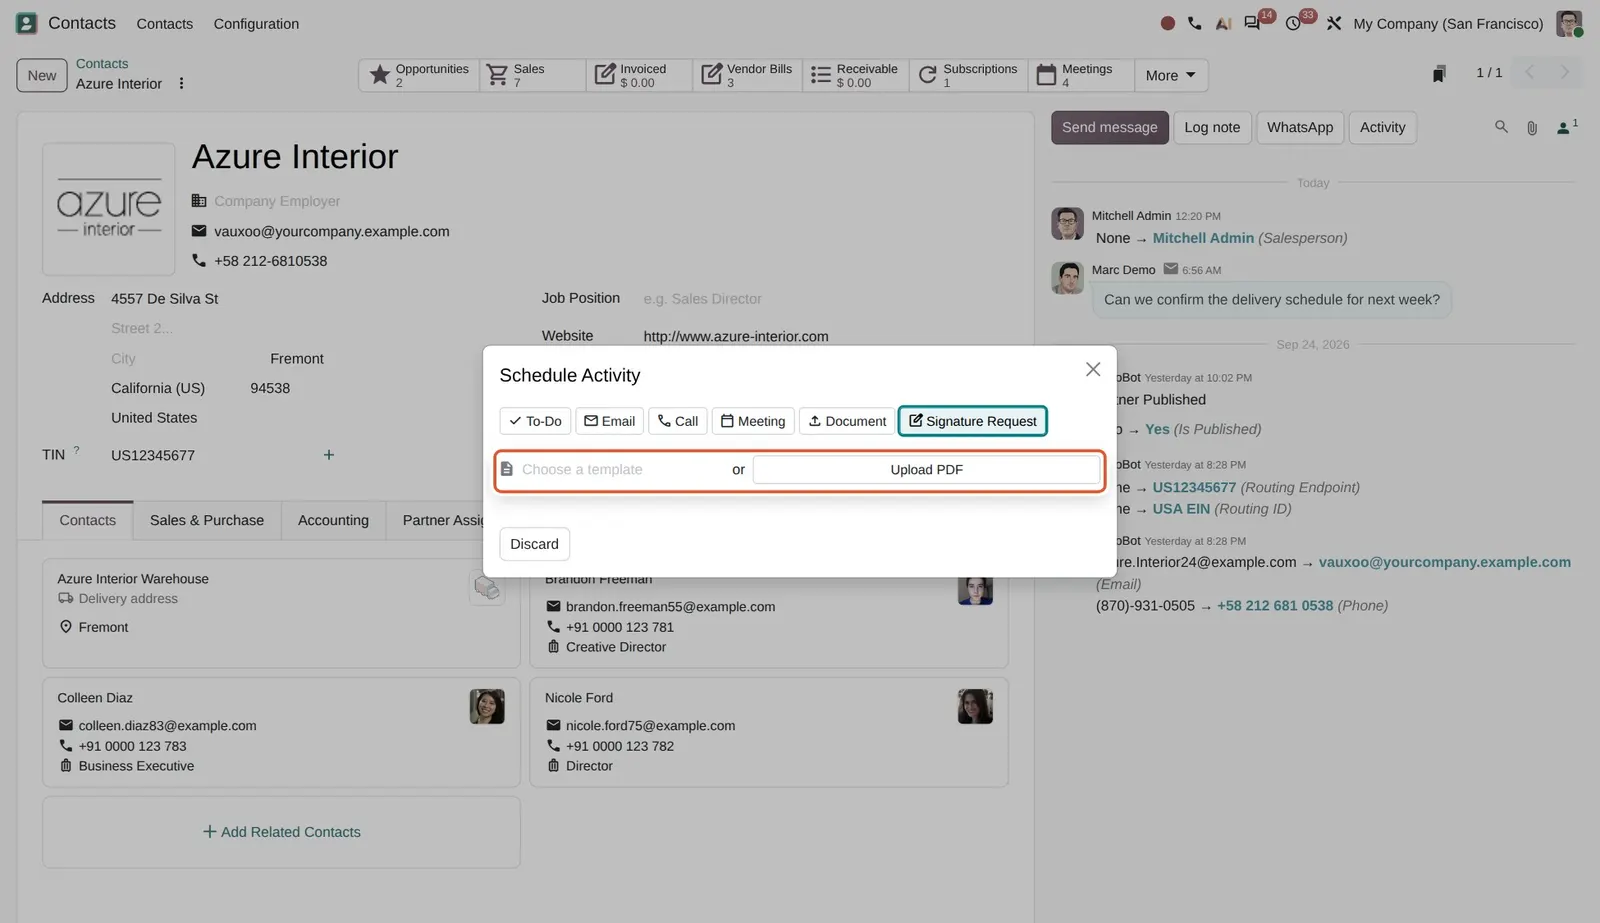
Task: Open Vendor Bills smart button
Action: coord(747,75)
